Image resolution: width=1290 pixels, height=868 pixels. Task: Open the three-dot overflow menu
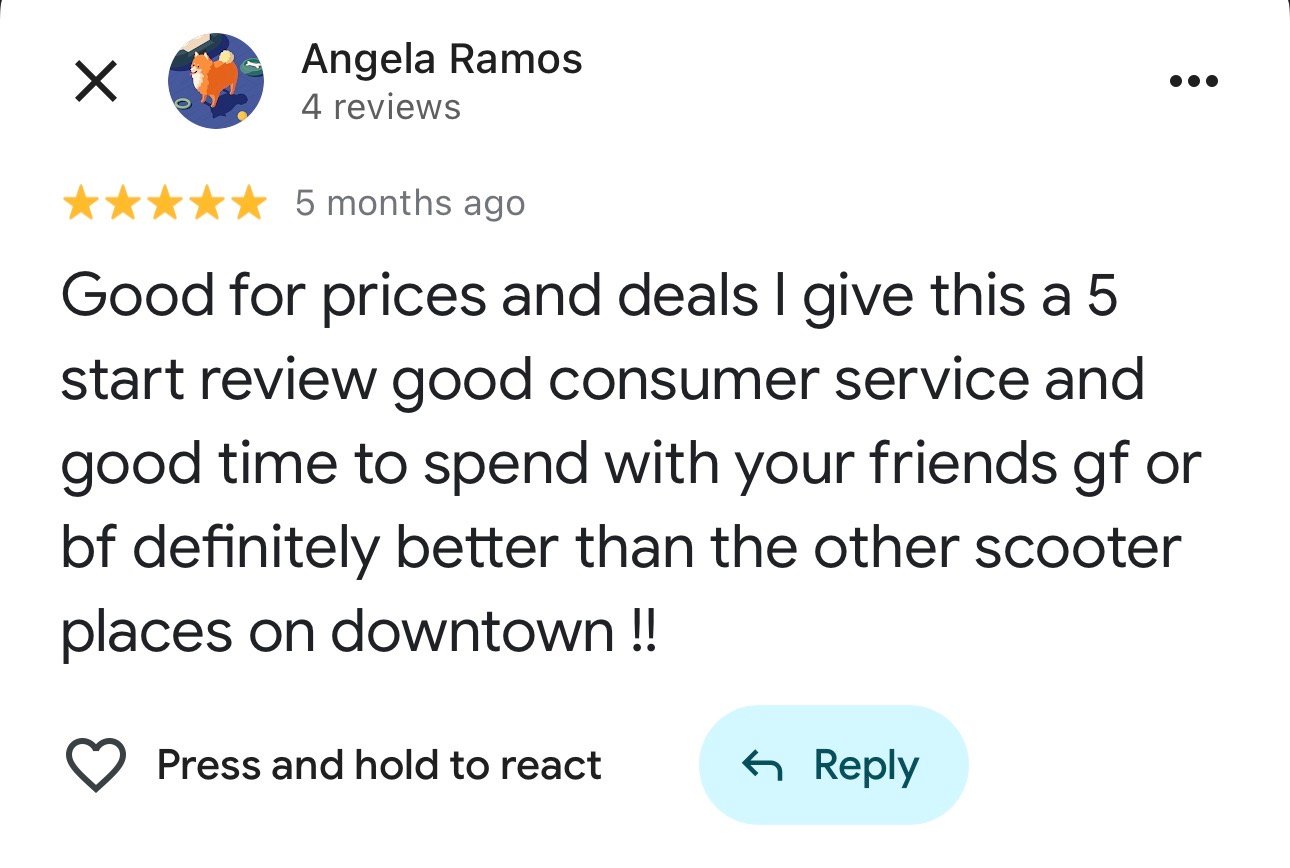1193,80
